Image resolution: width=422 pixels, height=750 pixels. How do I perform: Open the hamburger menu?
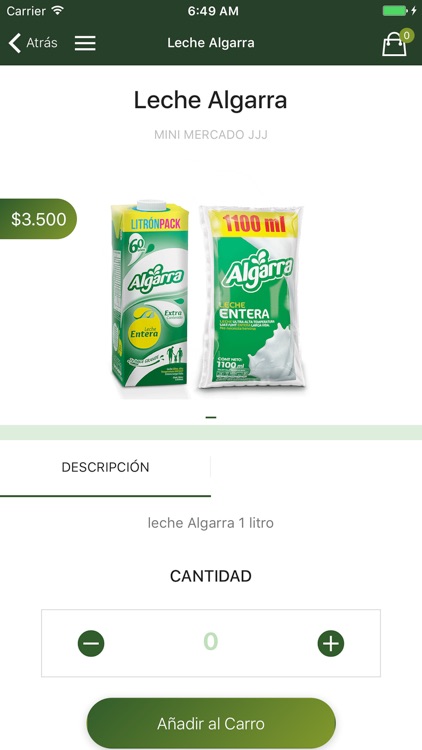click(85, 43)
